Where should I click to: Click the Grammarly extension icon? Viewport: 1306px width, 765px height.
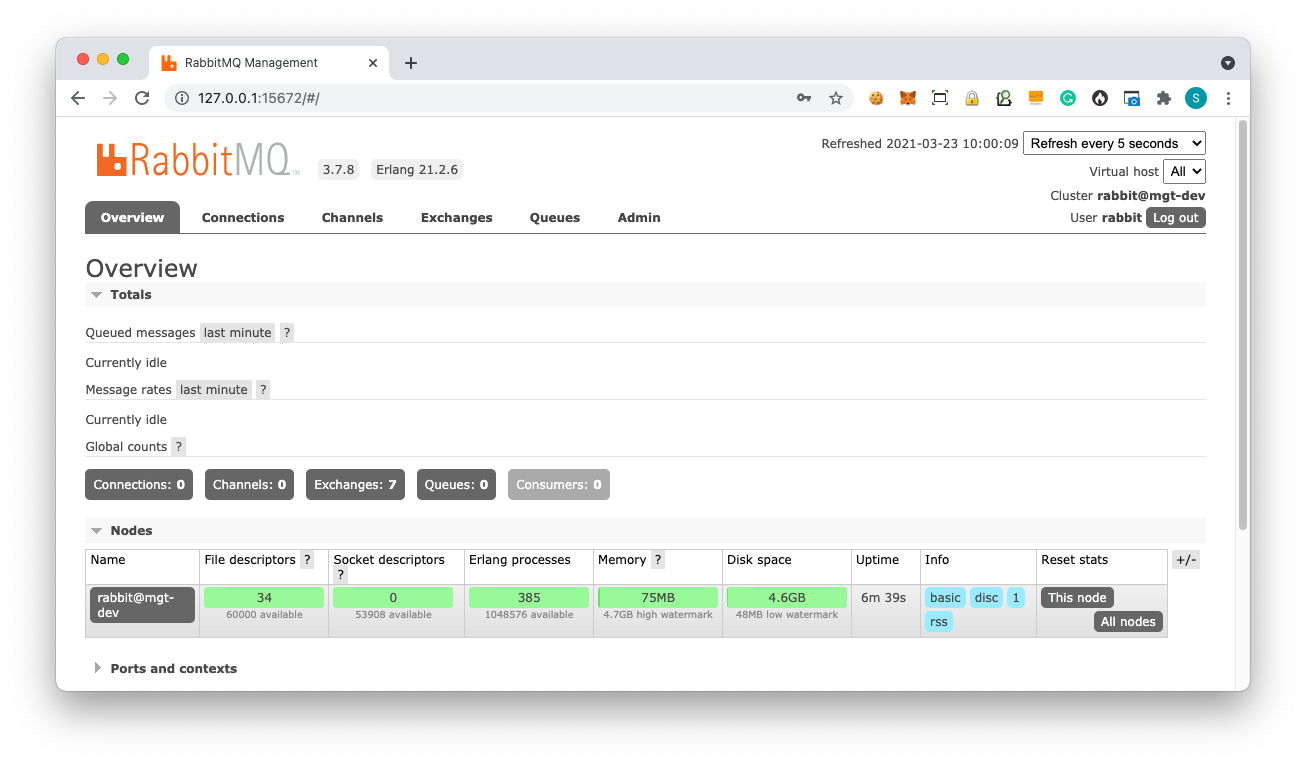[1068, 98]
